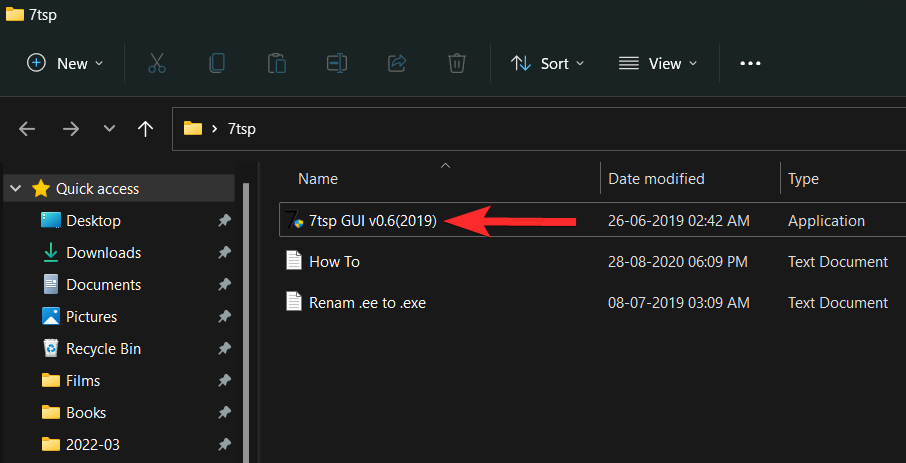Open the New item dropdown
906x463 pixels.
pos(65,63)
